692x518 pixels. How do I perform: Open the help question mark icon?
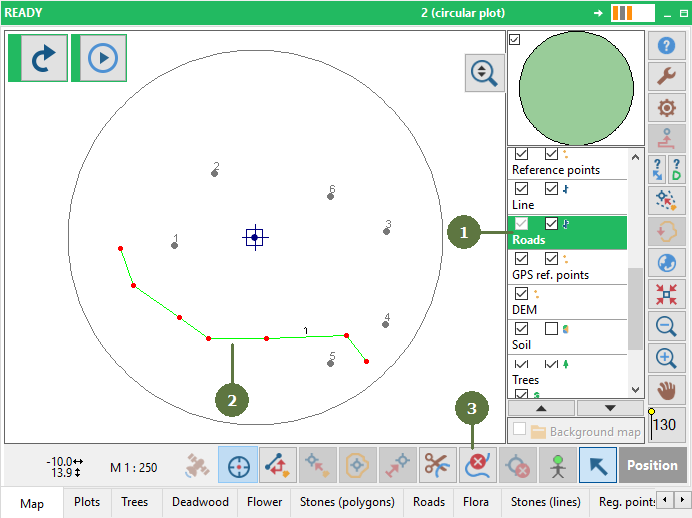point(666,45)
